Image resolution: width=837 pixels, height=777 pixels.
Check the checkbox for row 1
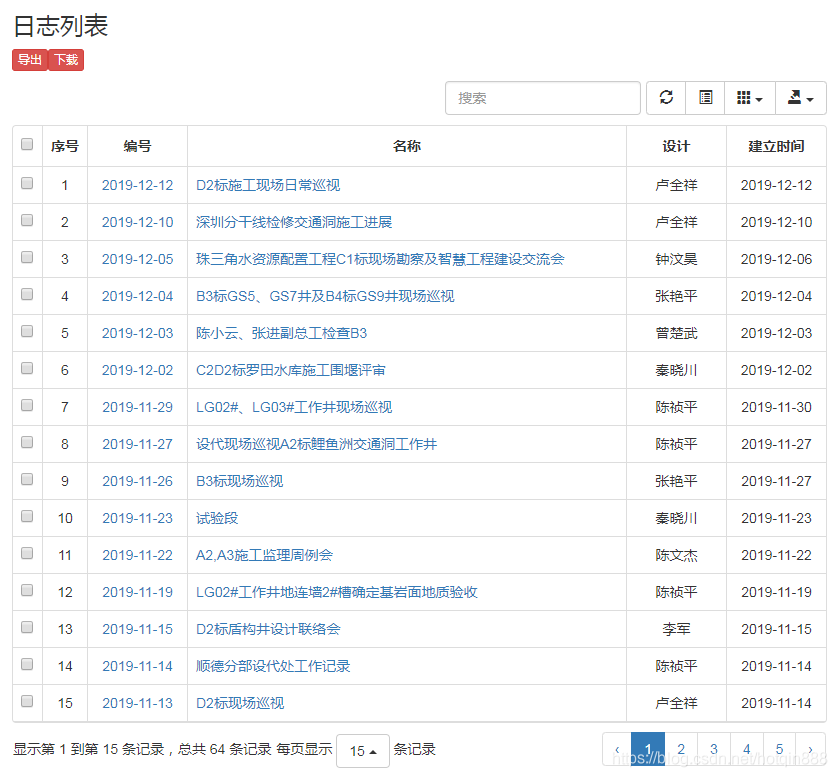26,185
